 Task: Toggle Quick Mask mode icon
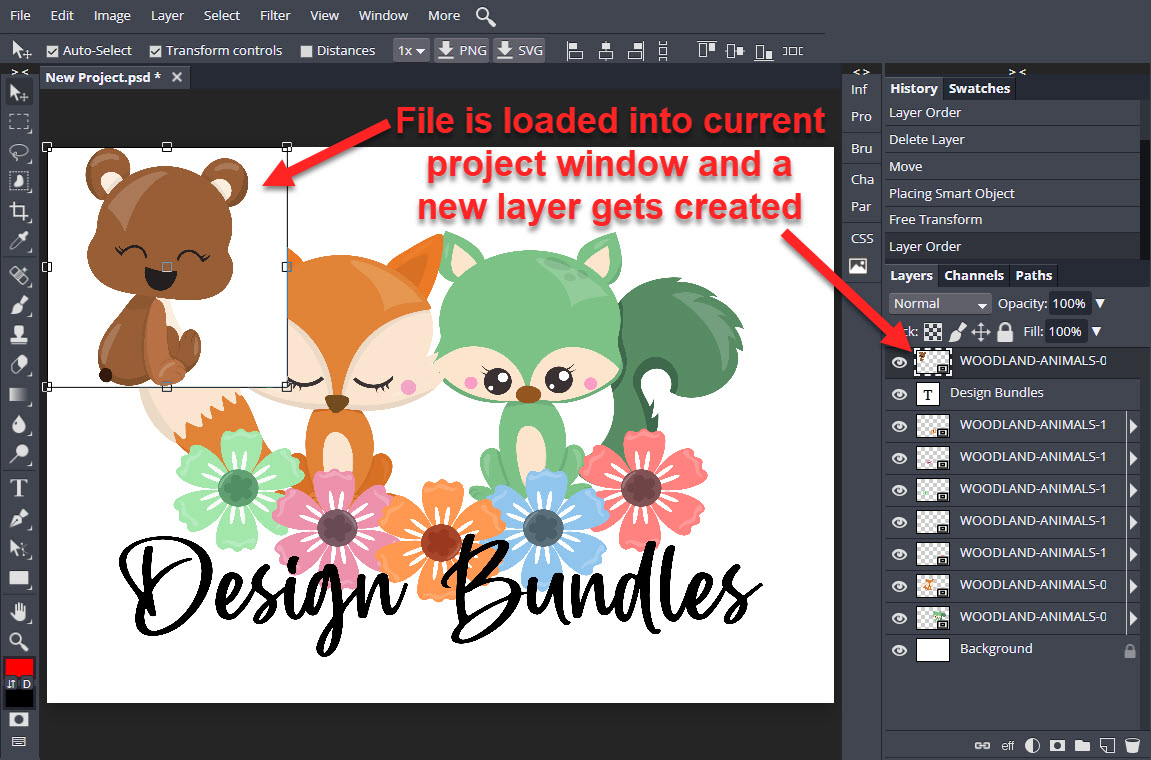coord(19,719)
